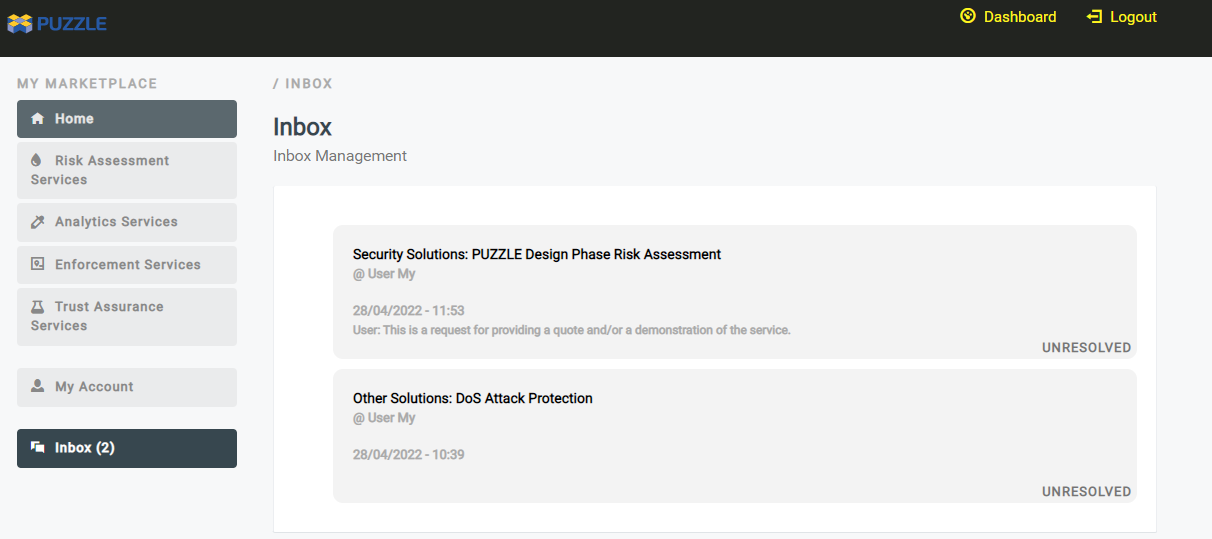Click the INBOX breadcrumb
This screenshot has height=539, width=1212.
click(309, 84)
